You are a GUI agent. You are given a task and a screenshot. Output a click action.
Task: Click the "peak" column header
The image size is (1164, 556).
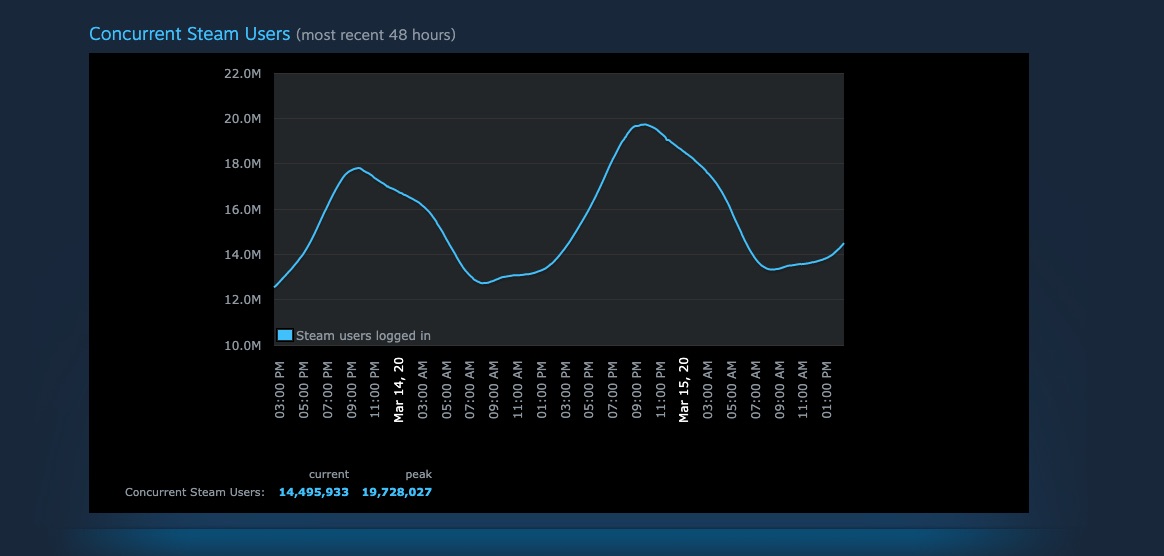coord(419,474)
